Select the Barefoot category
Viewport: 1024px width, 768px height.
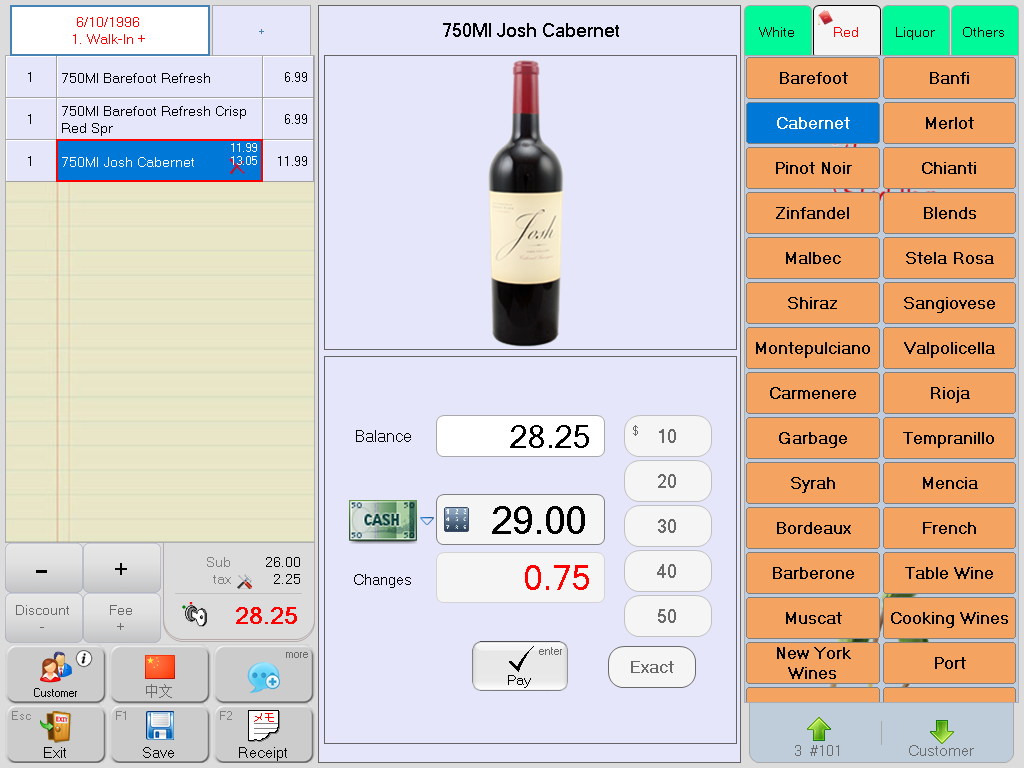click(x=813, y=78)
